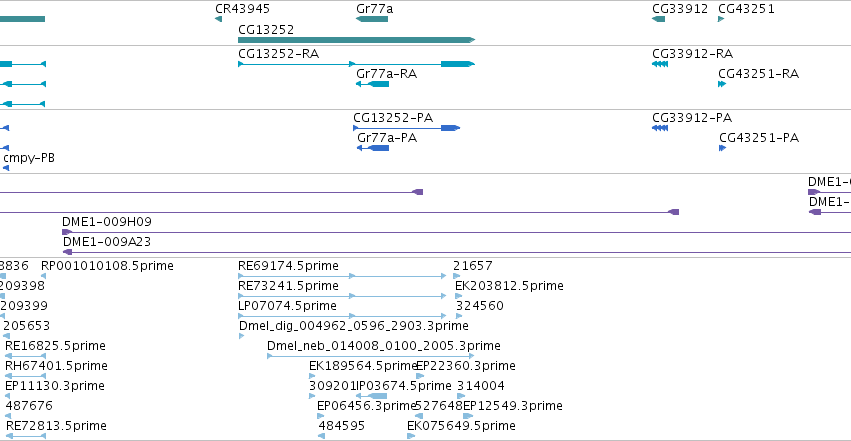Screen dimensions: 851x441
Task: Click the IP03674.5prime EST glyph
Action: tap(371, 396)
